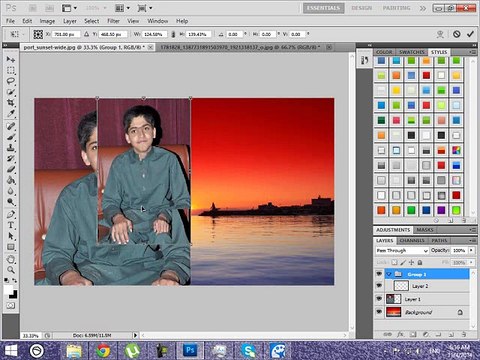
Task: Open the Layers panel options menu
Action: [x=472, y=240]
